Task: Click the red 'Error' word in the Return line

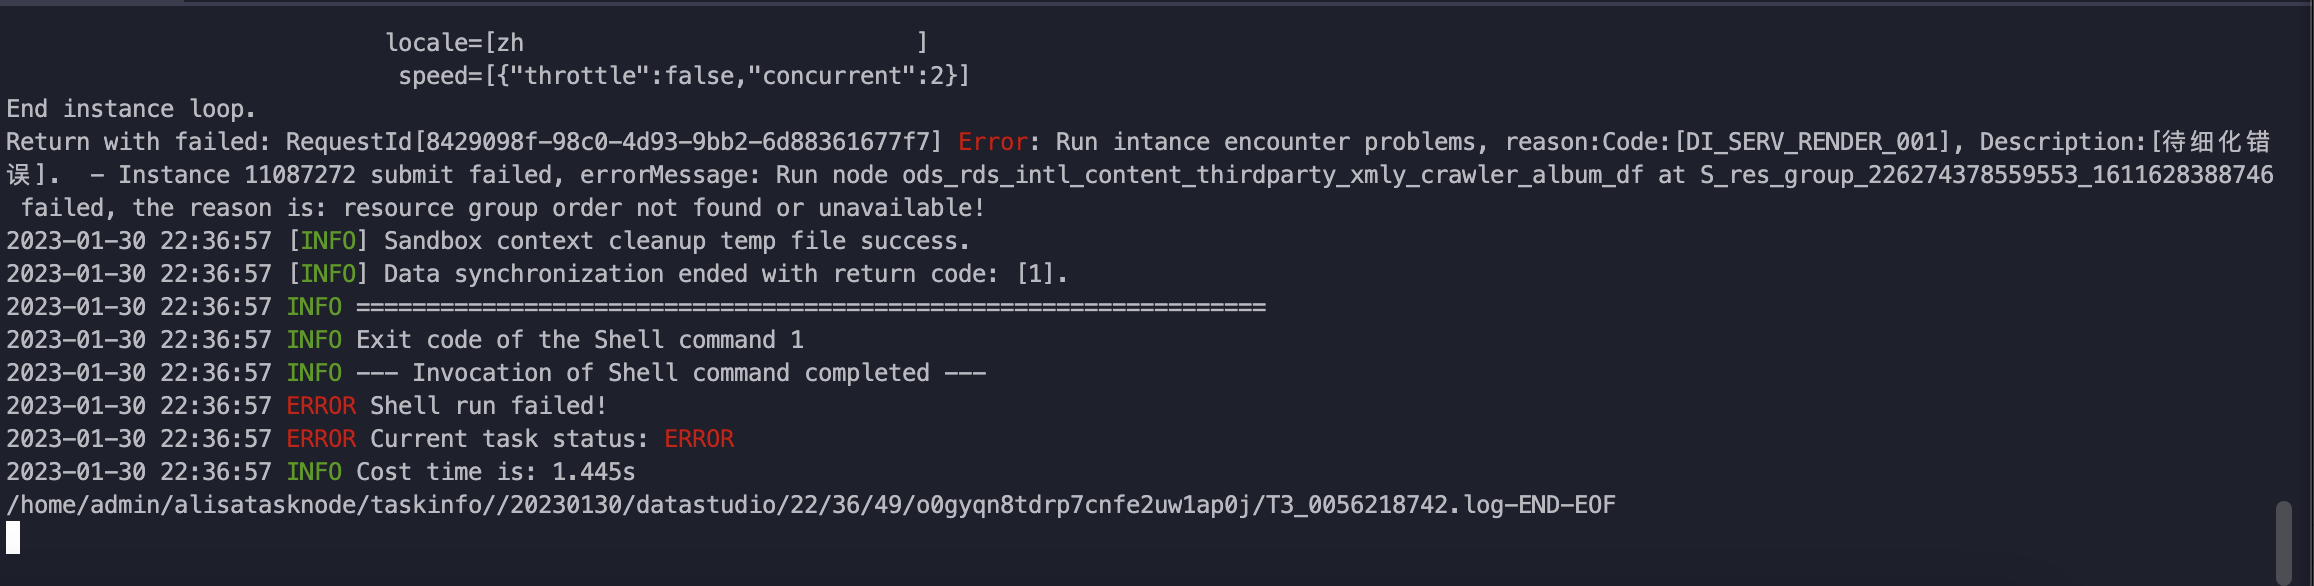Action: coord(993,142)
